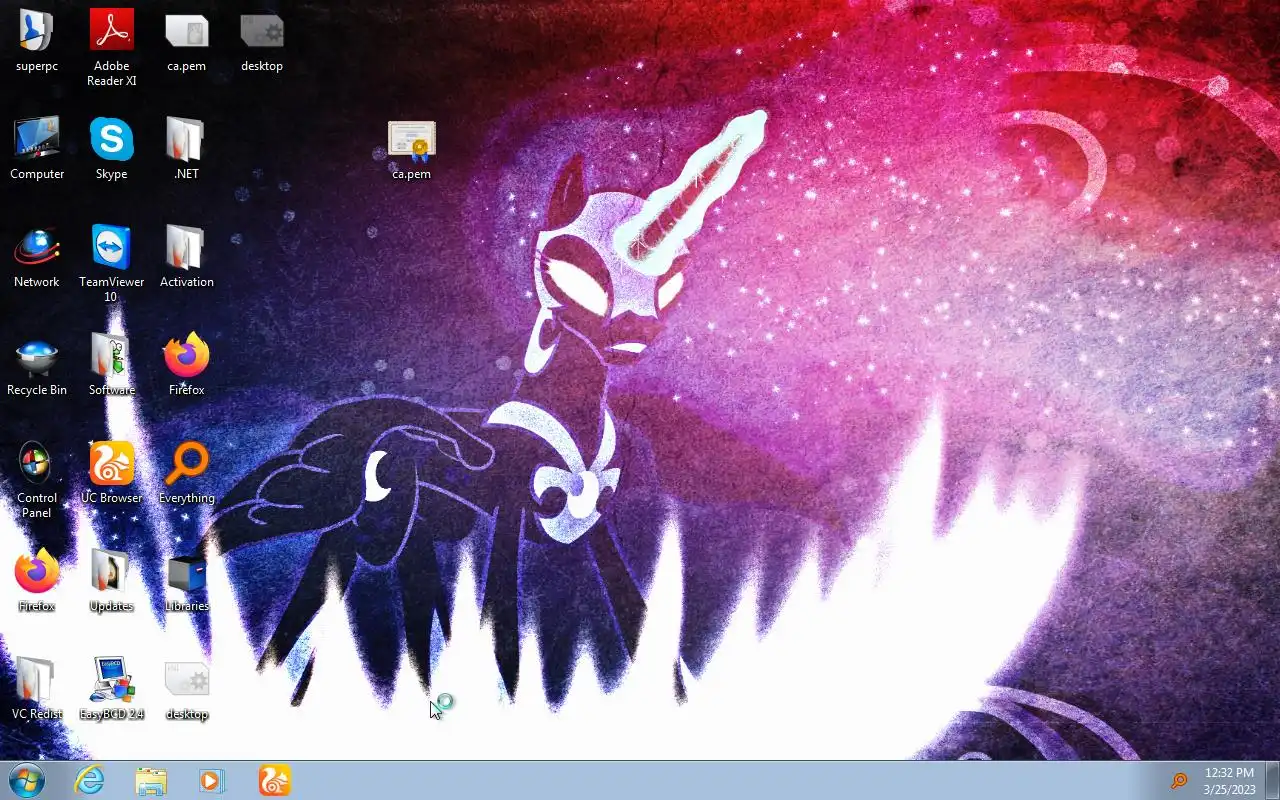Click the Show desktop button
This screenshot has height=800, width=1280.
pyautogui.click(x=1272, y=780)
